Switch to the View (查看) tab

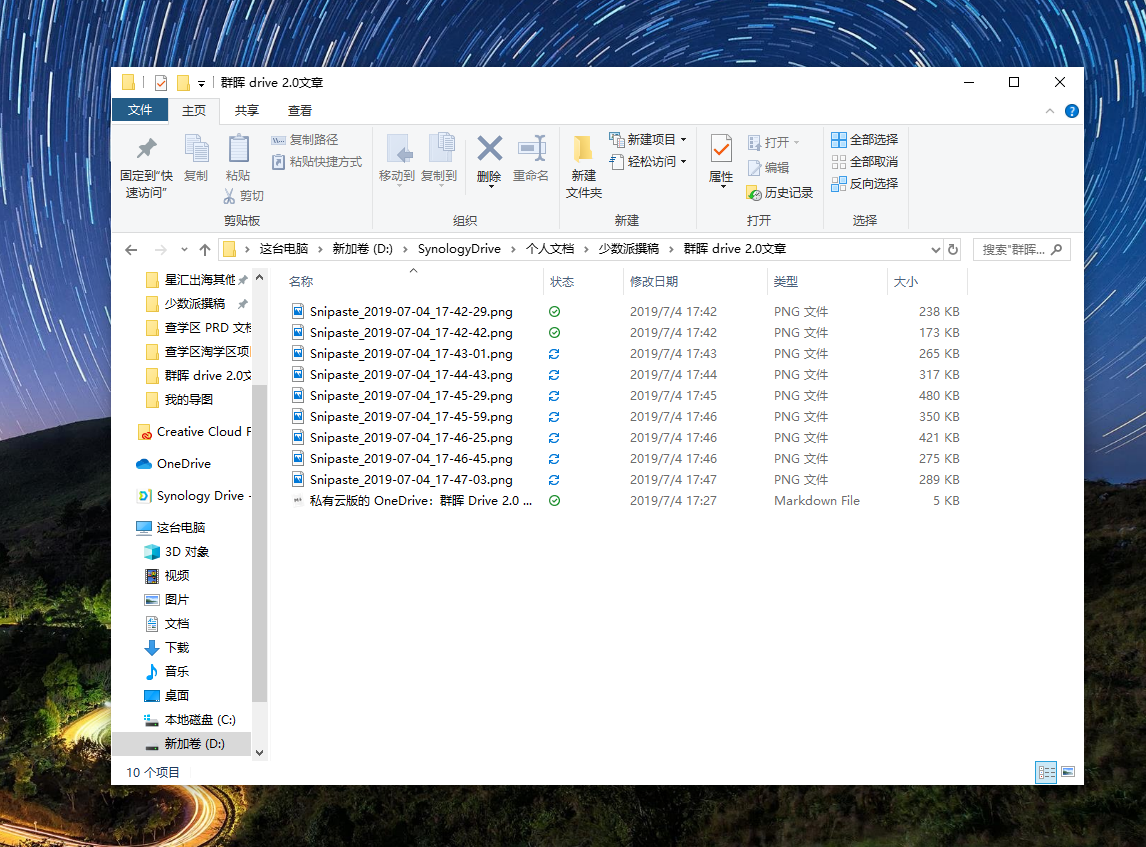pyautogui.click(x=300, y=110)
